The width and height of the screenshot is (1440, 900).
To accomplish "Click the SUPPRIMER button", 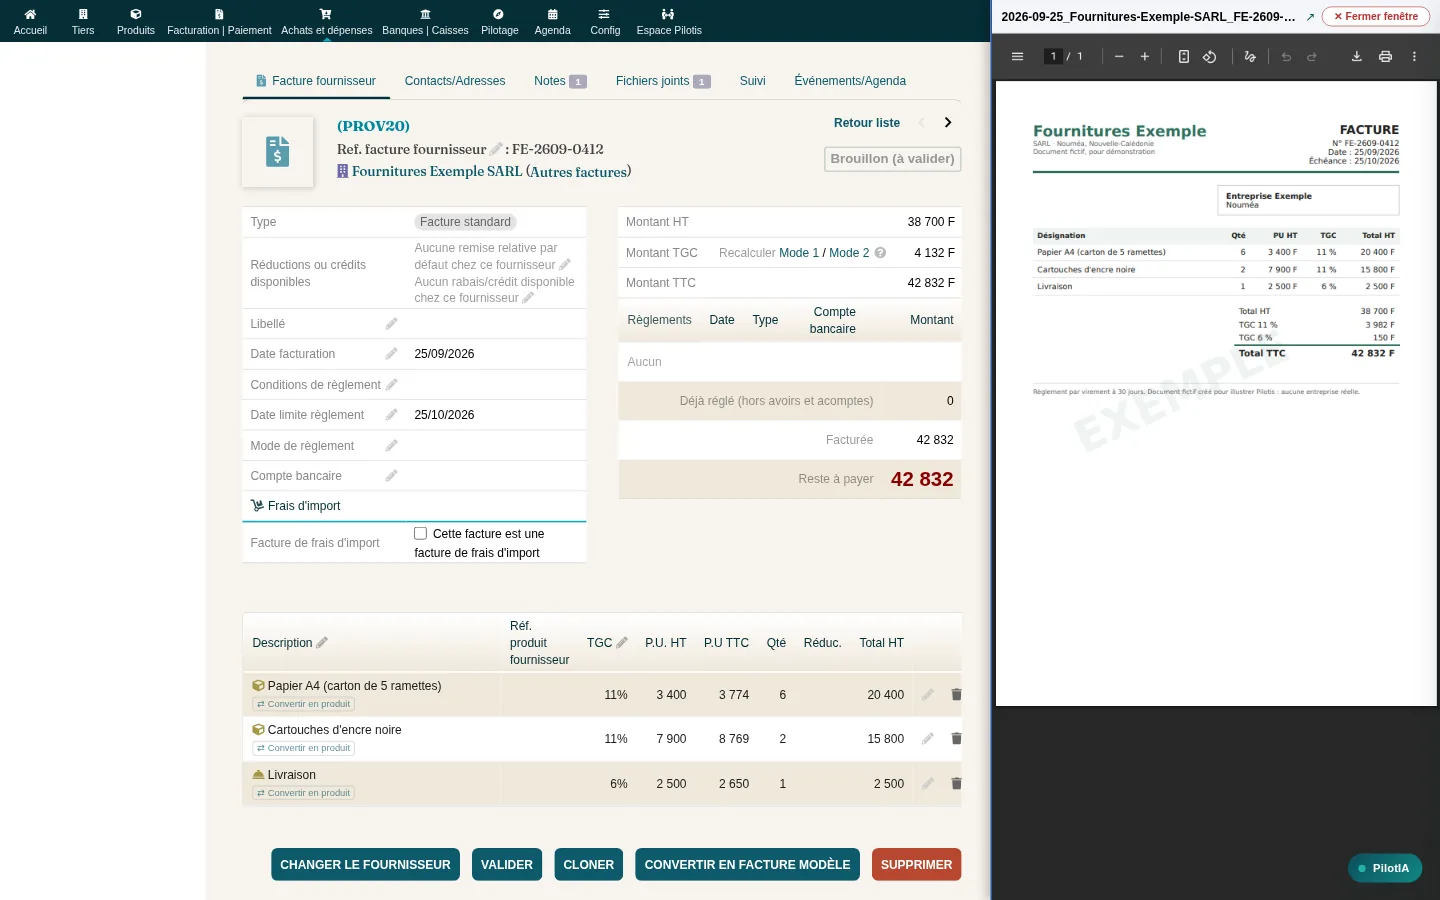I will pyautogui.click(x=916, y=865).
